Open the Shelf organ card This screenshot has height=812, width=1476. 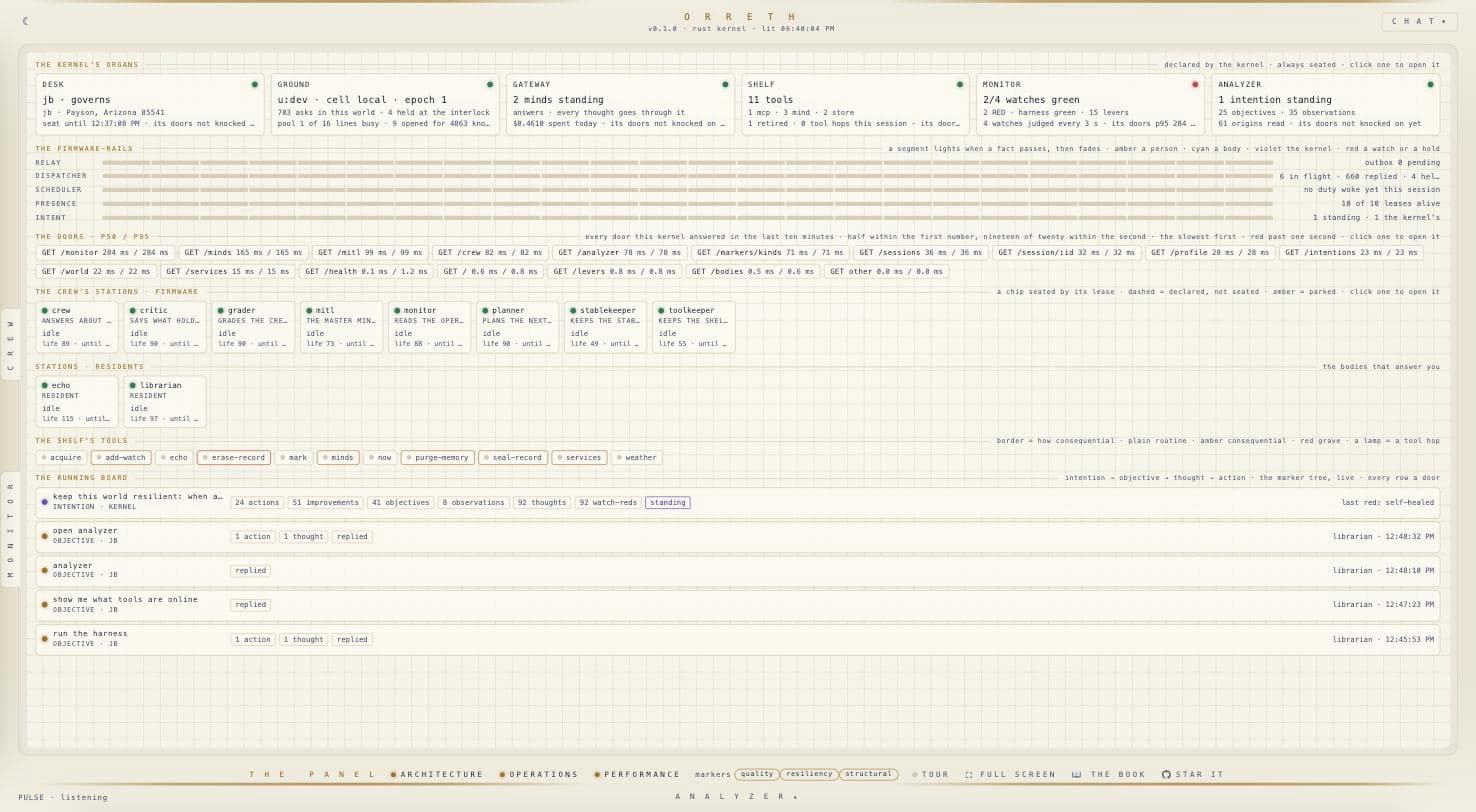(x=855, y=104)
